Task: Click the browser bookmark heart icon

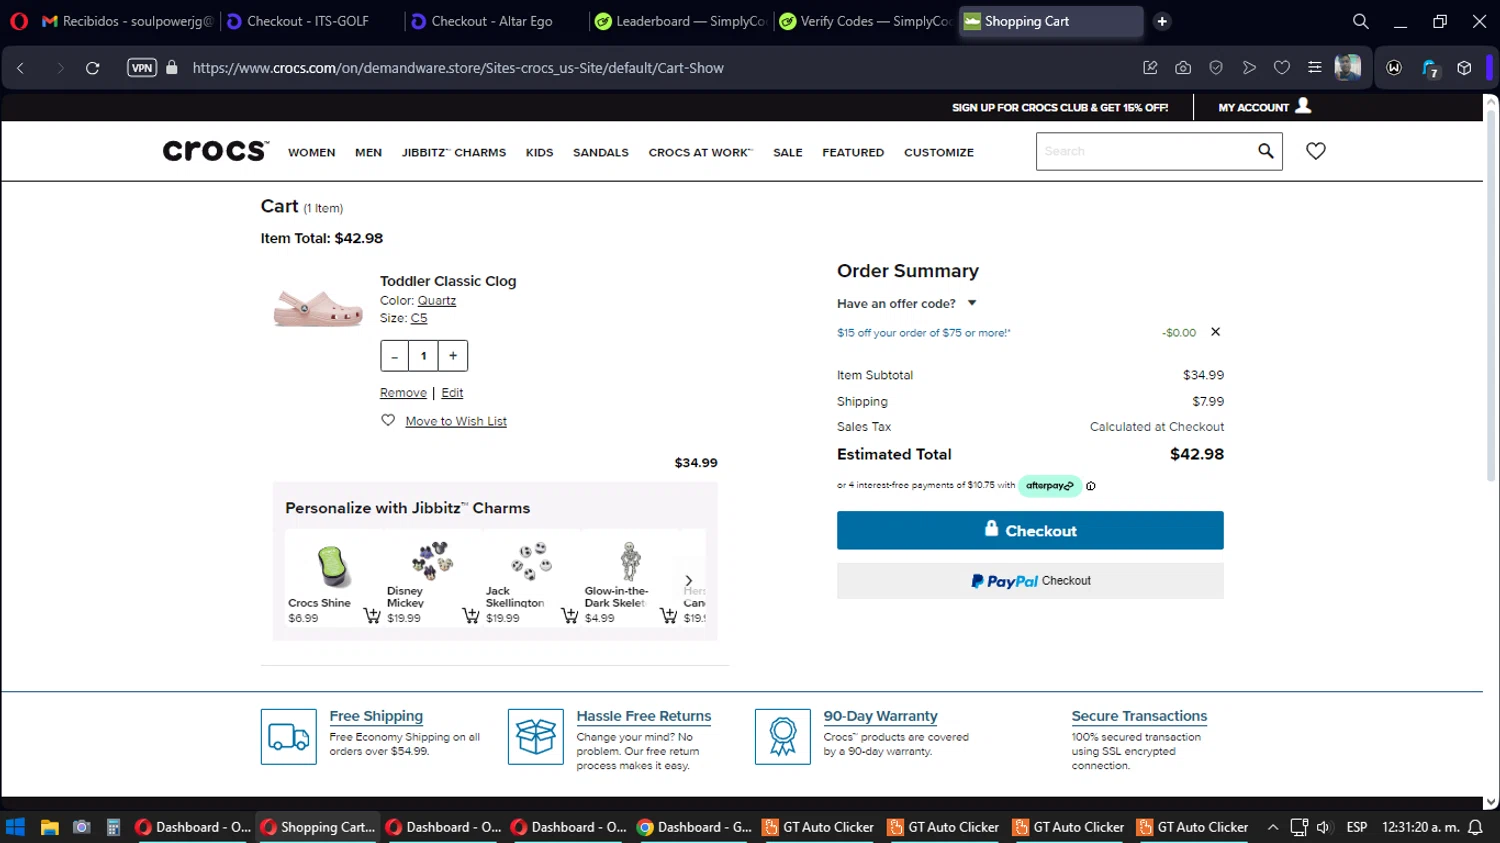Action: 1282,68
